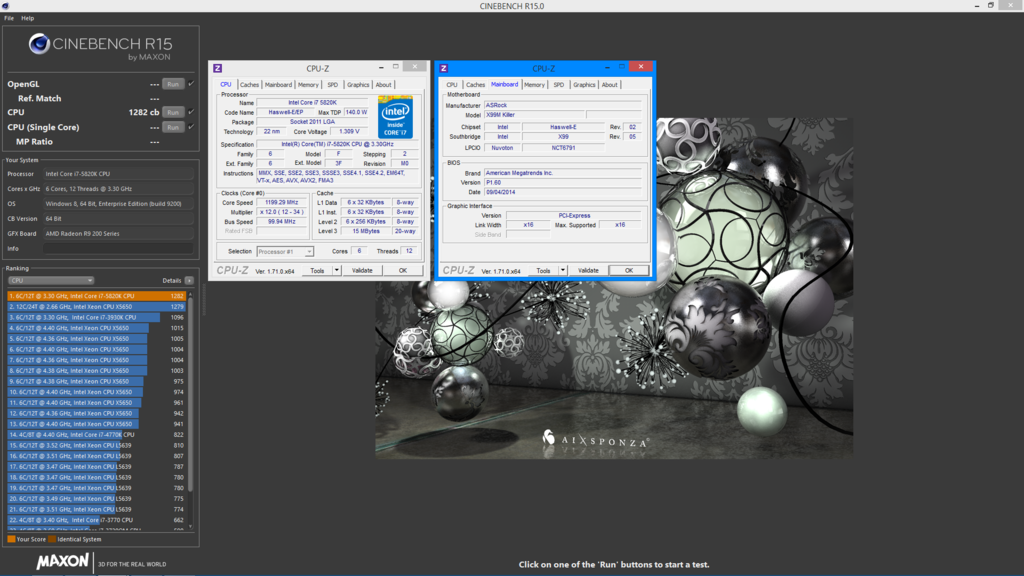Click the Intel Core i7 logo in CPU-Z
Image resolution: width=1024 pixels, height=576 pixels.
395,117
